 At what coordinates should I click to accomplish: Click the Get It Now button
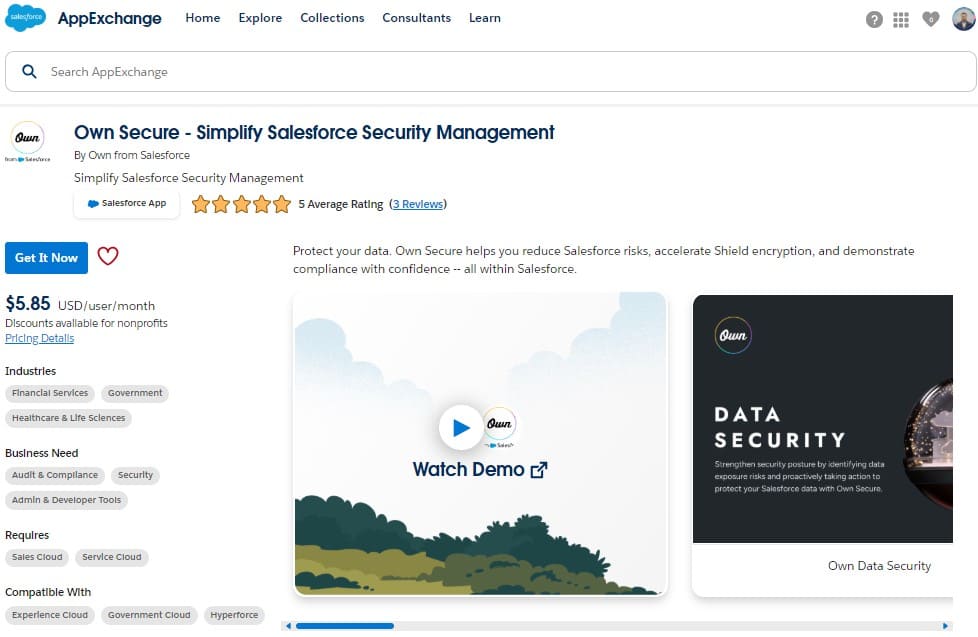46,258
